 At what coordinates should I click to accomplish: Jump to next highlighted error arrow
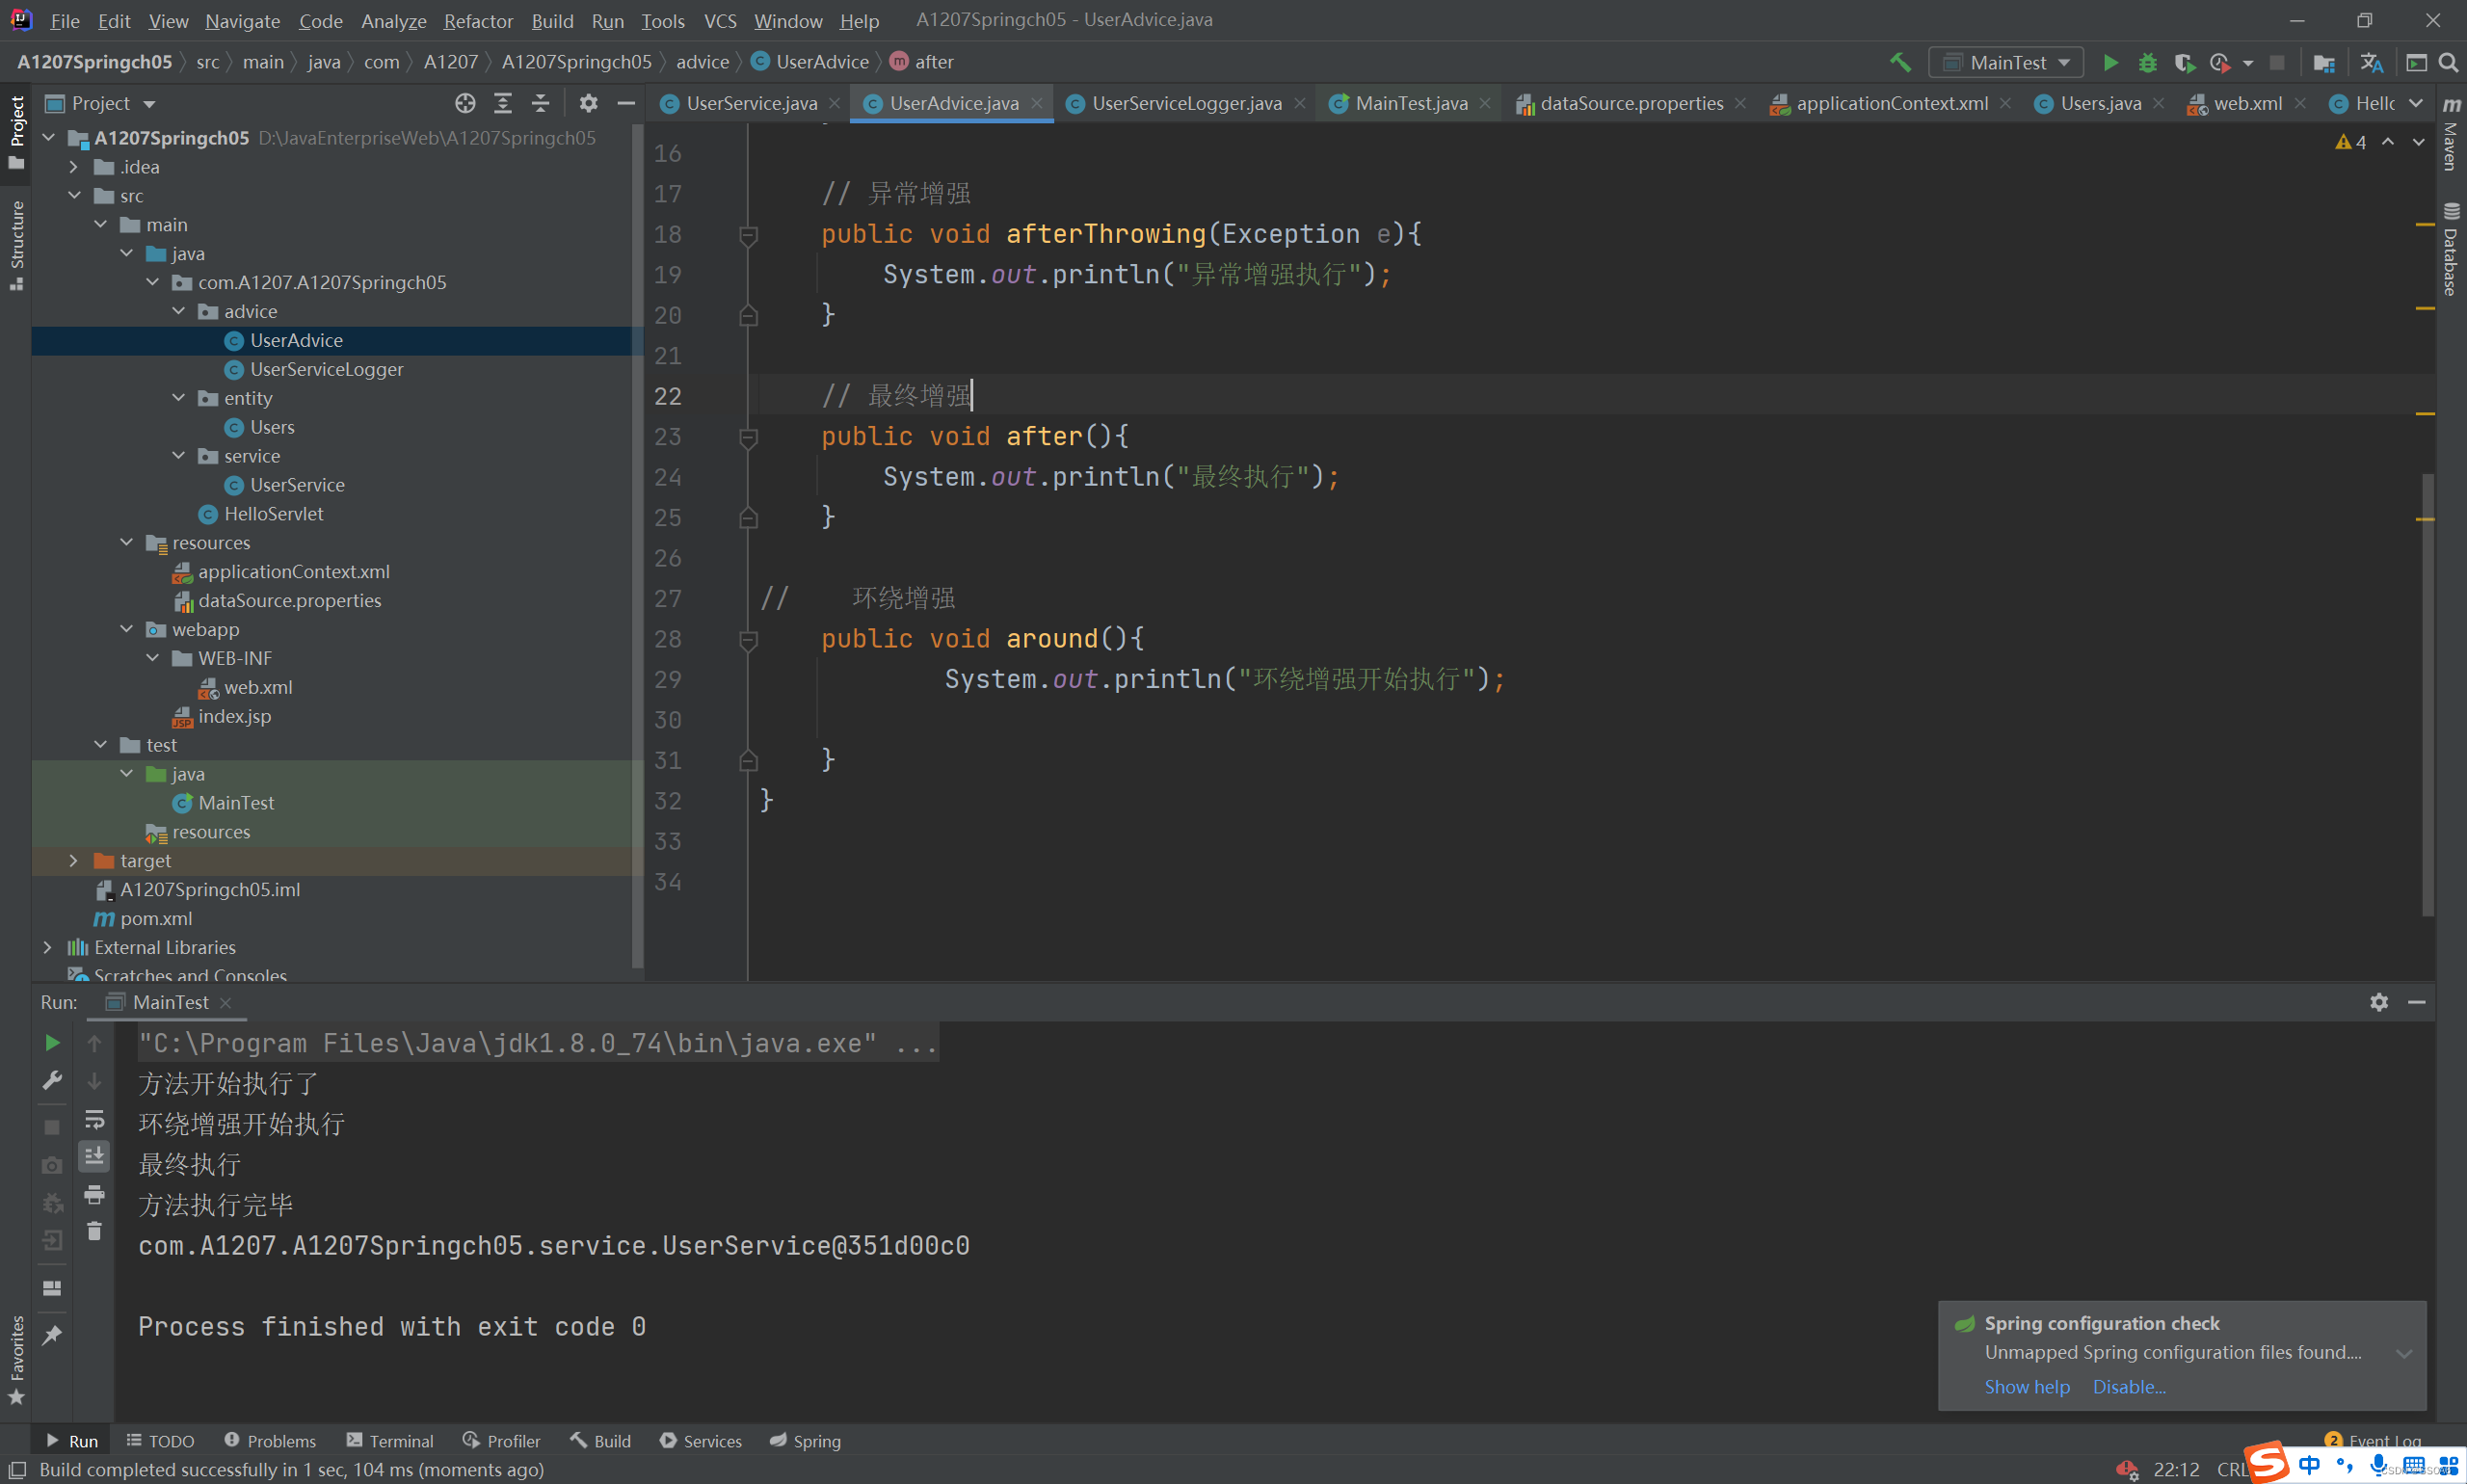pyautogui.click(x=2418, y=142)
